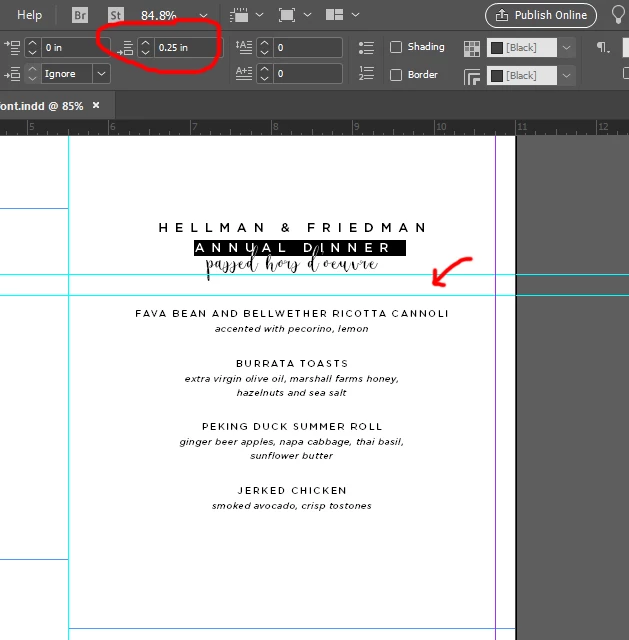
Task: Click the 0 in indent field
Action: click(x=76, y=47)
